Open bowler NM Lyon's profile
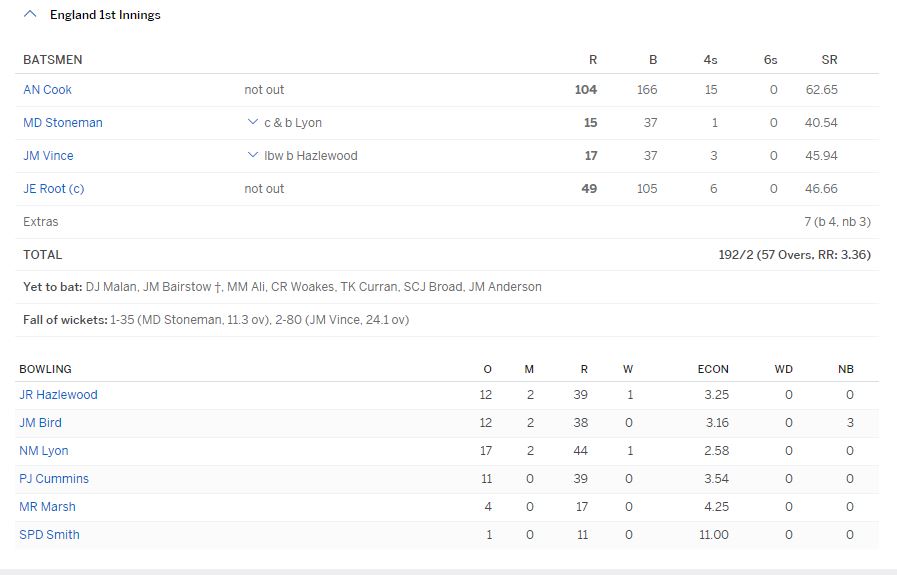Screen dimensions: 897x575 (44, 450)
